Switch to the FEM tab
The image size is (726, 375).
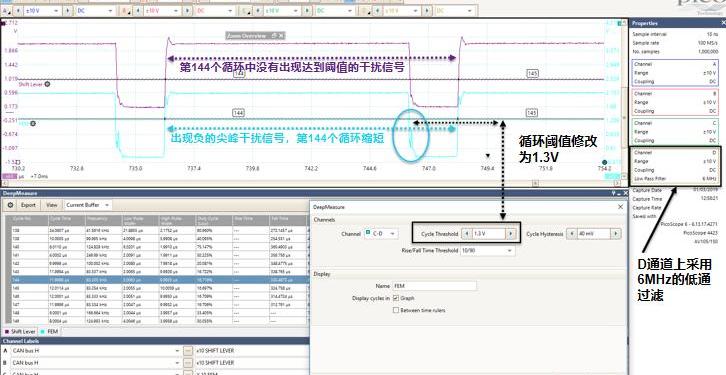[x=51, y=331]
